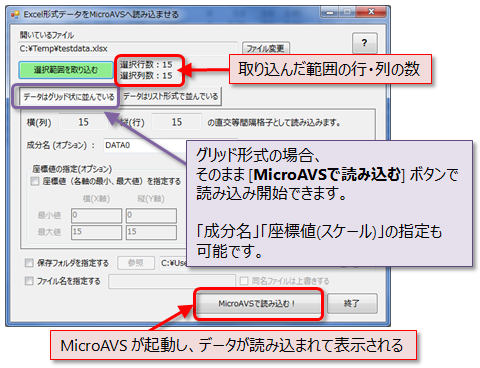Click the 最小値 field for 縦(Y軸)
The height and width of the screenshot is (368, 480).
tap(151, 216)
